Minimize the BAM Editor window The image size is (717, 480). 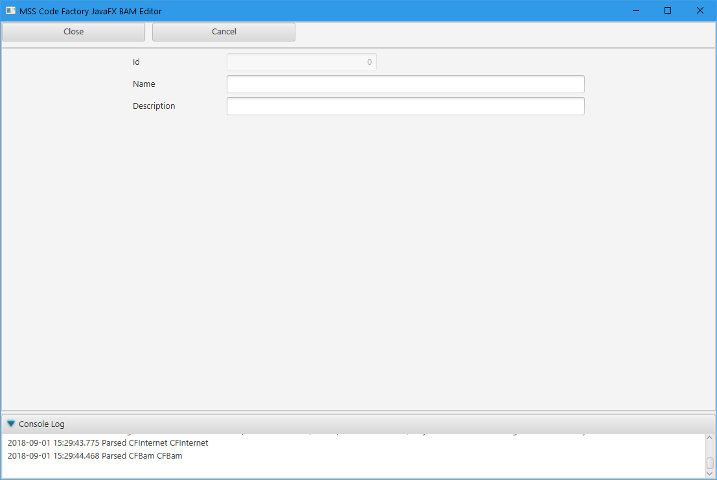pos(635,10)
